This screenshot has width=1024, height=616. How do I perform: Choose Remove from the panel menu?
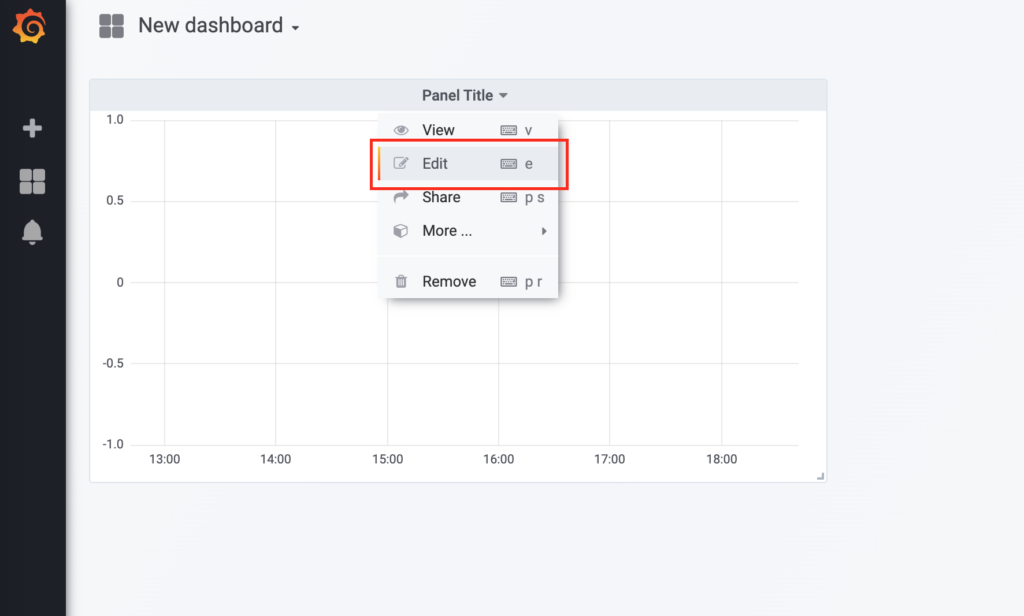[468, 282]
